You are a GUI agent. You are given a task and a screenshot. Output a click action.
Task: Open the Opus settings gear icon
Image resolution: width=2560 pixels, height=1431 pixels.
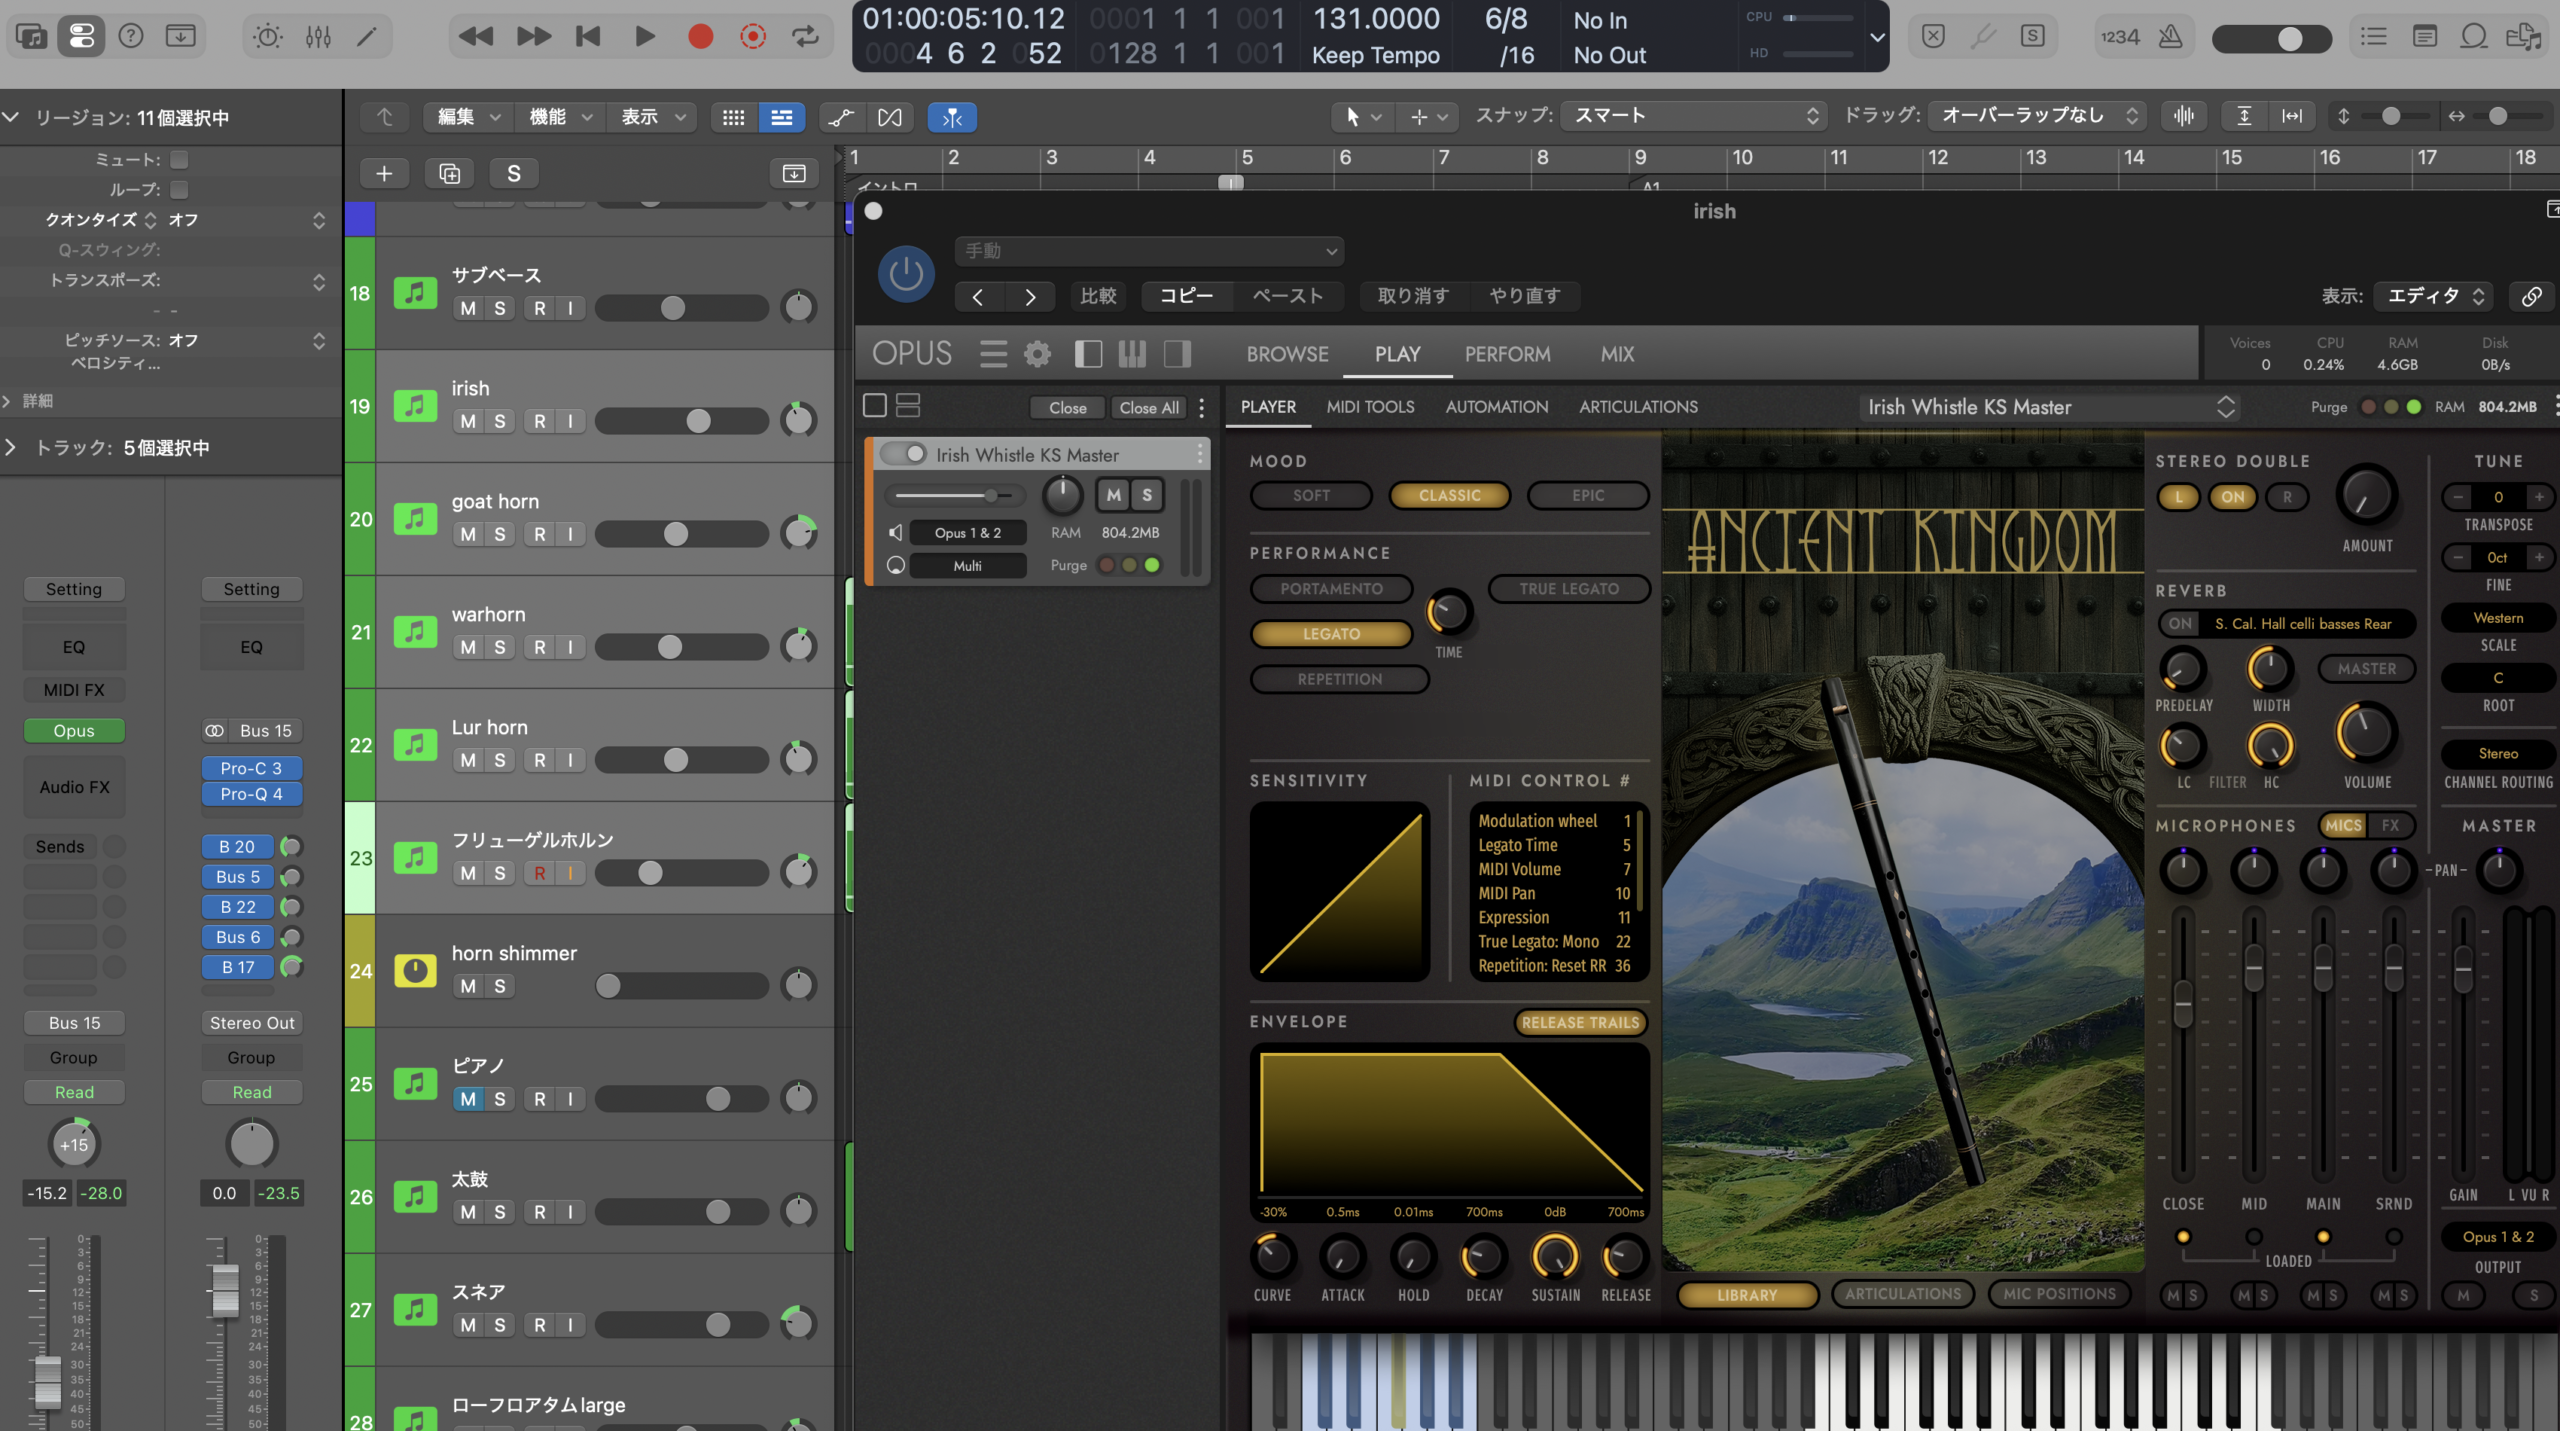(x=1037, y=354)
